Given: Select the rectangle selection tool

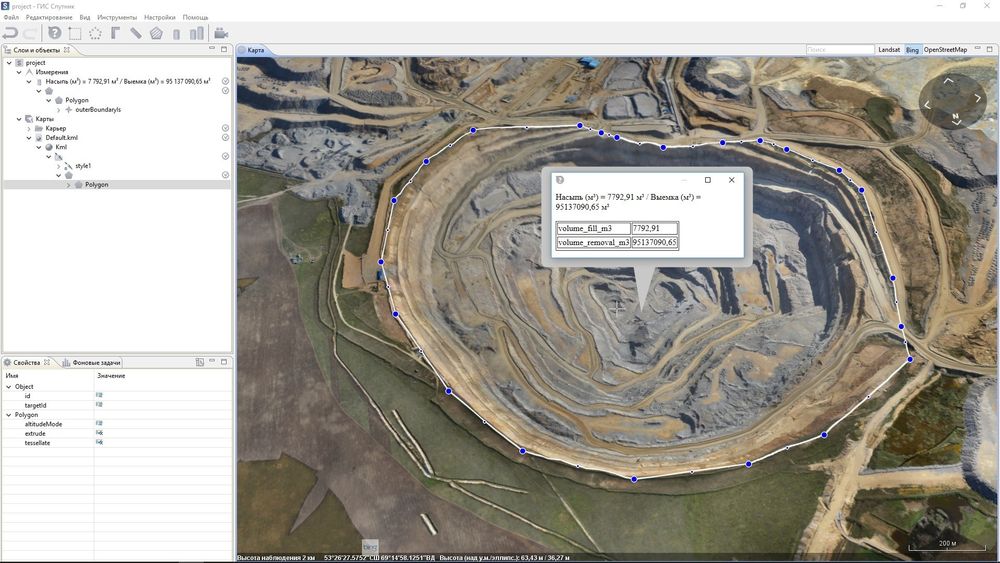Looking at the screenshot, I should point(75,33).
